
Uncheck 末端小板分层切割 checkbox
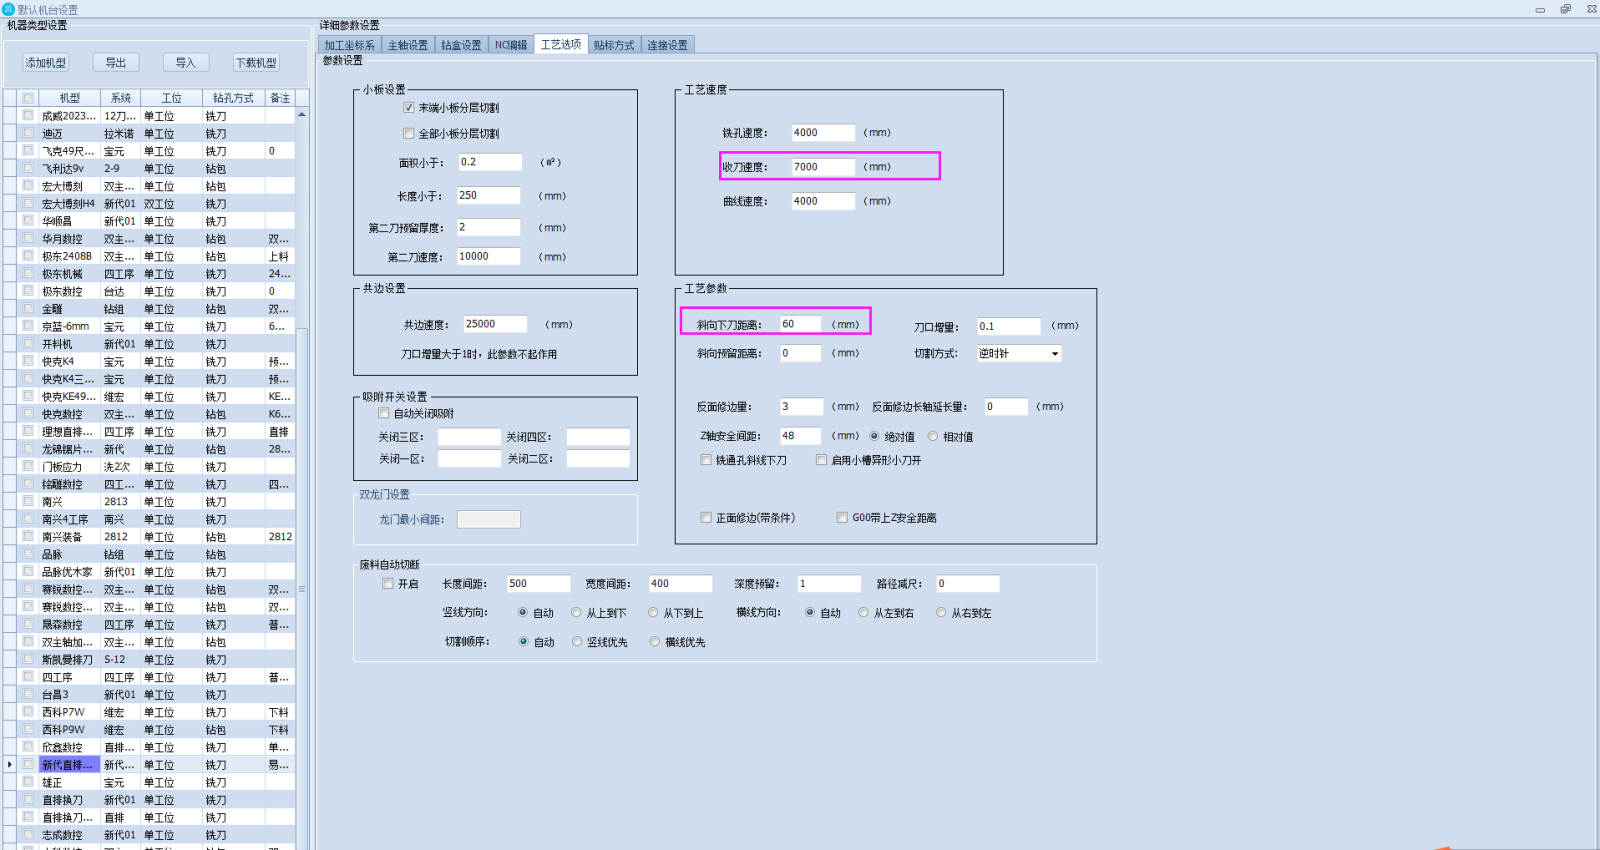[409, 107]
